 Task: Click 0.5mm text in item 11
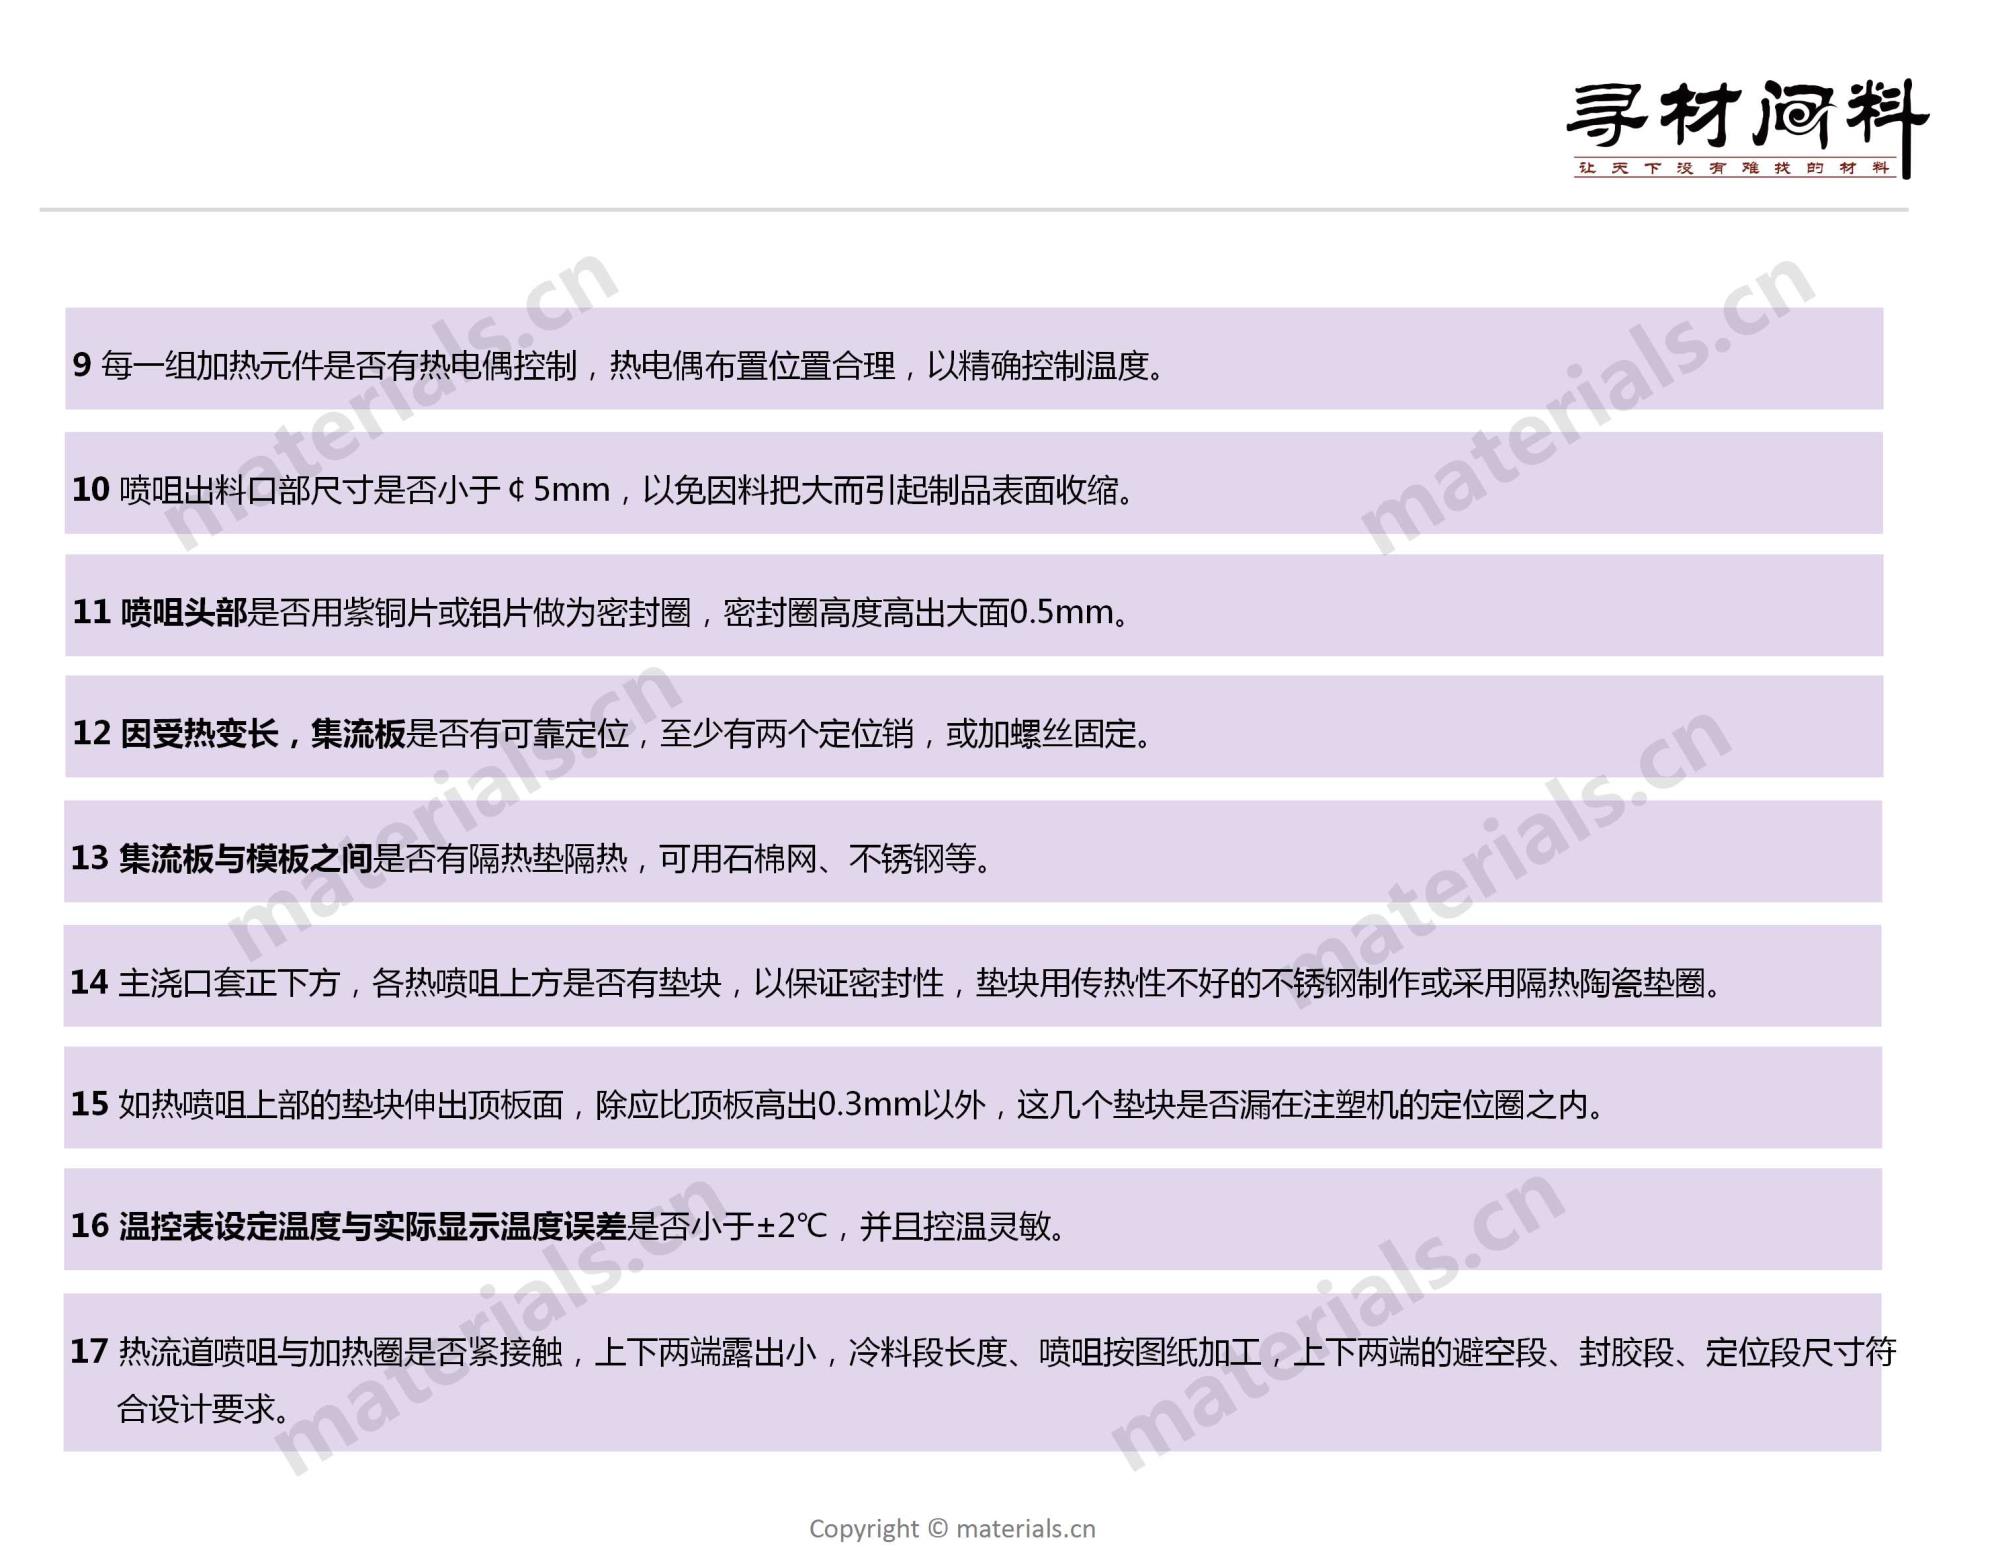pos(1062,612)
